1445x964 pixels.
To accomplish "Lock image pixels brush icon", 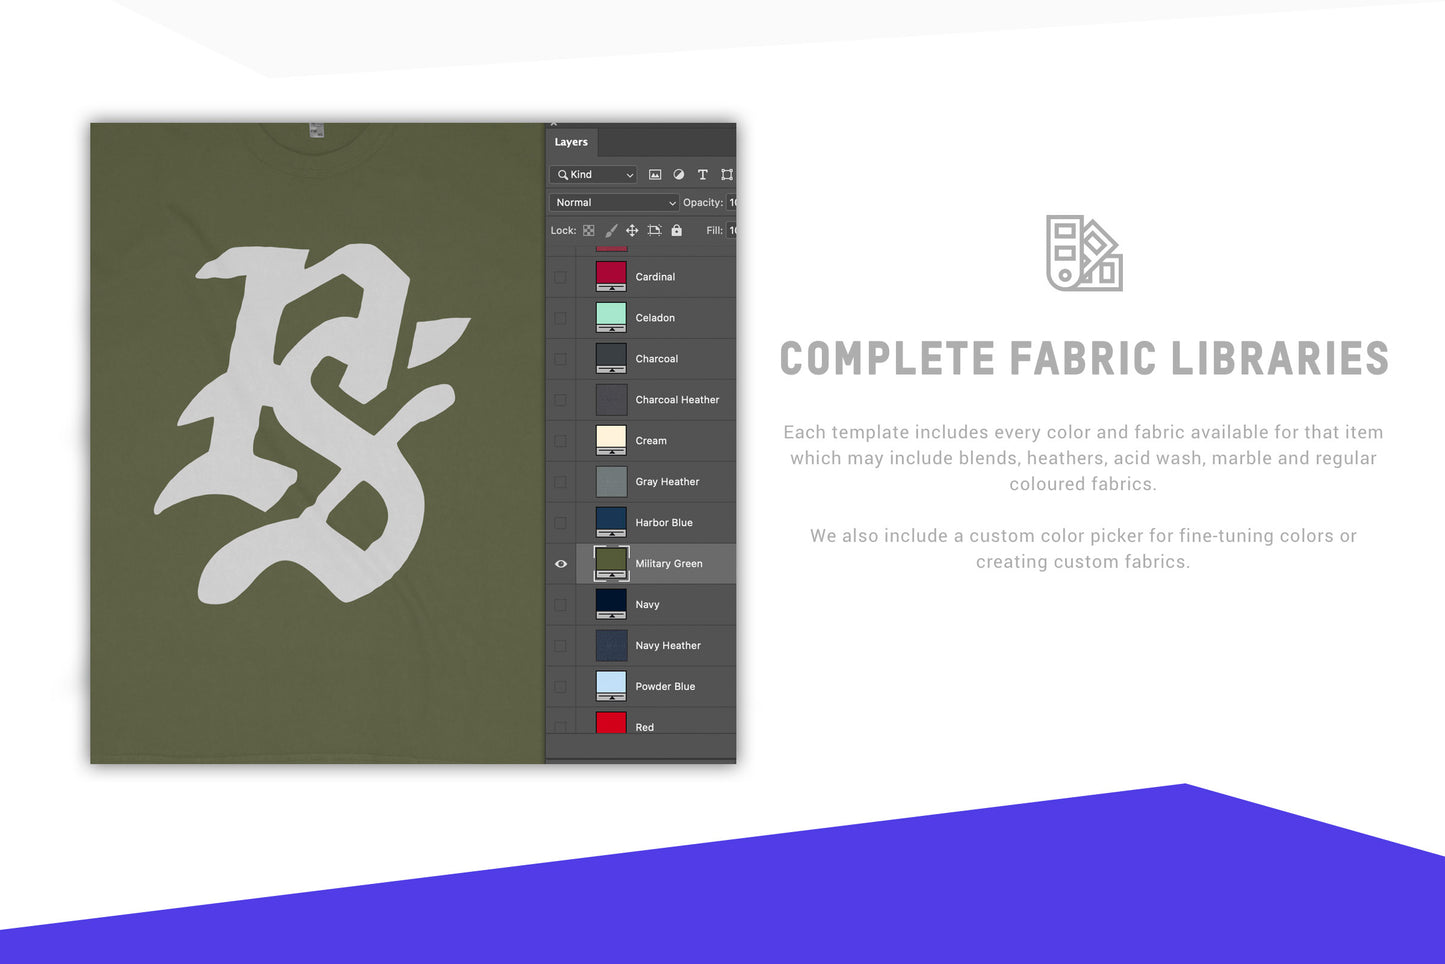I will click(x=611, y=231).
